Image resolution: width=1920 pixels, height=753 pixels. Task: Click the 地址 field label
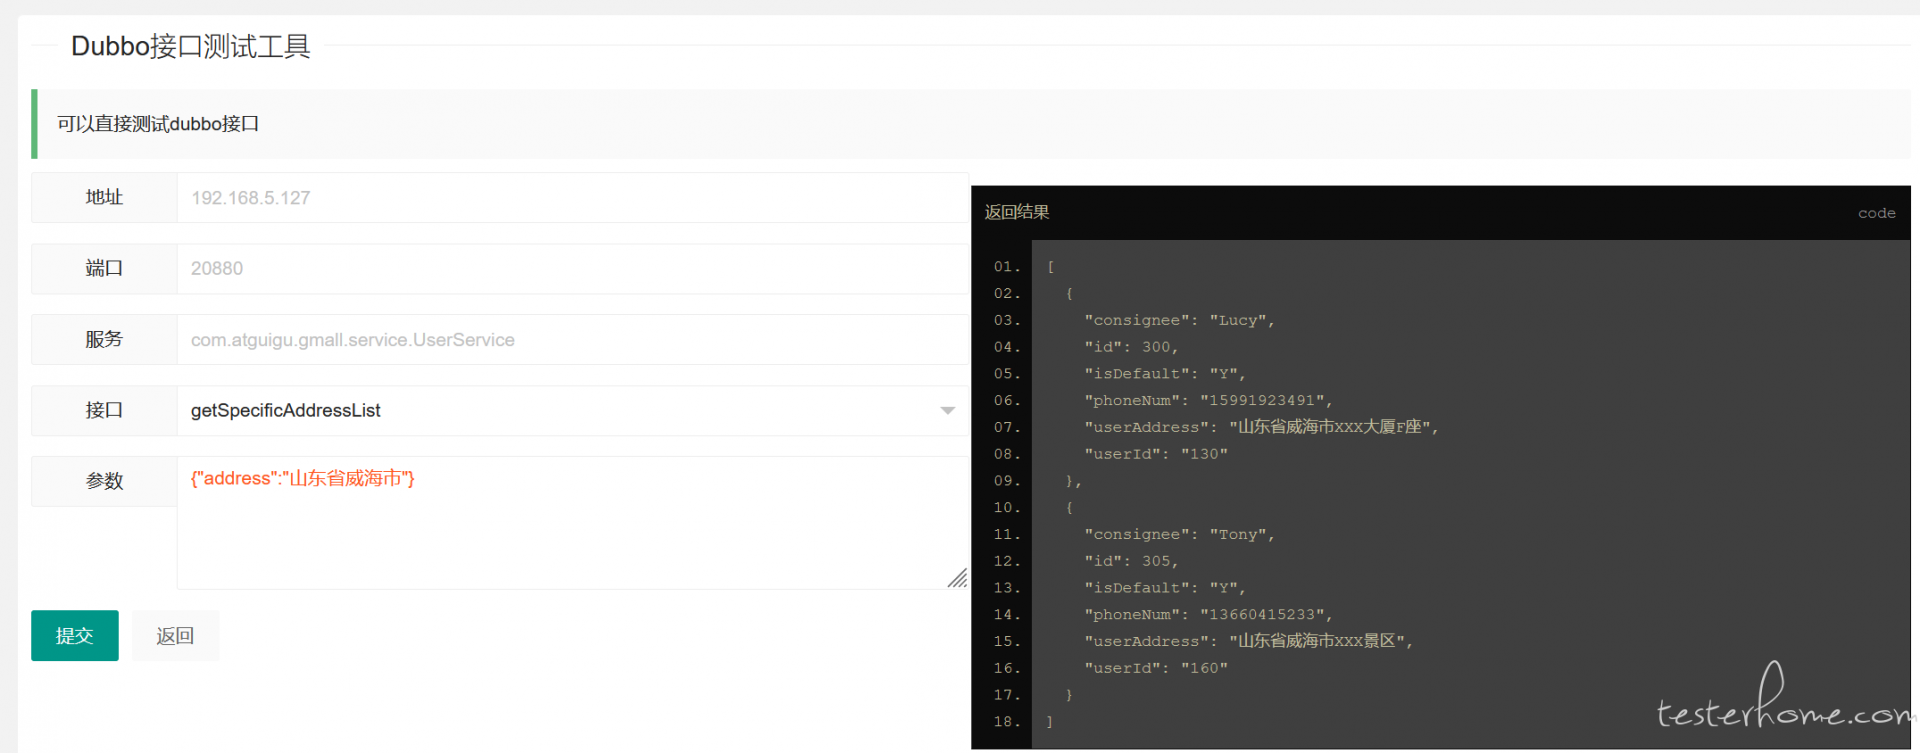[x=104, y=198]
